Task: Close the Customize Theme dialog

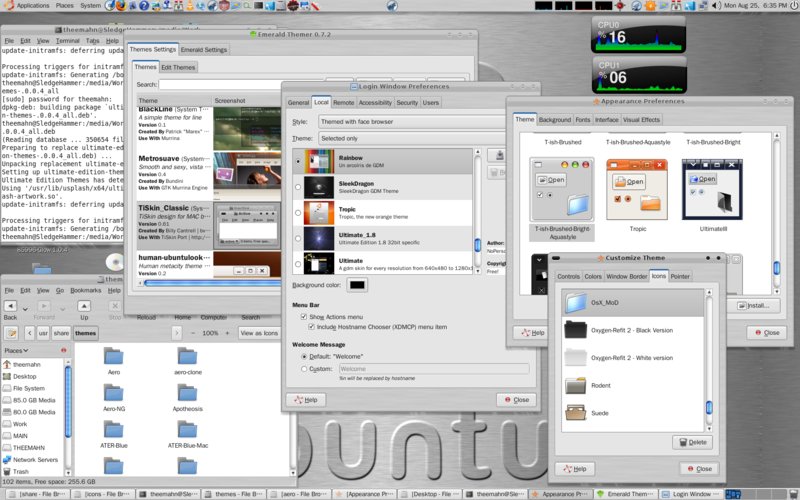Action: [x=699, y=468]
